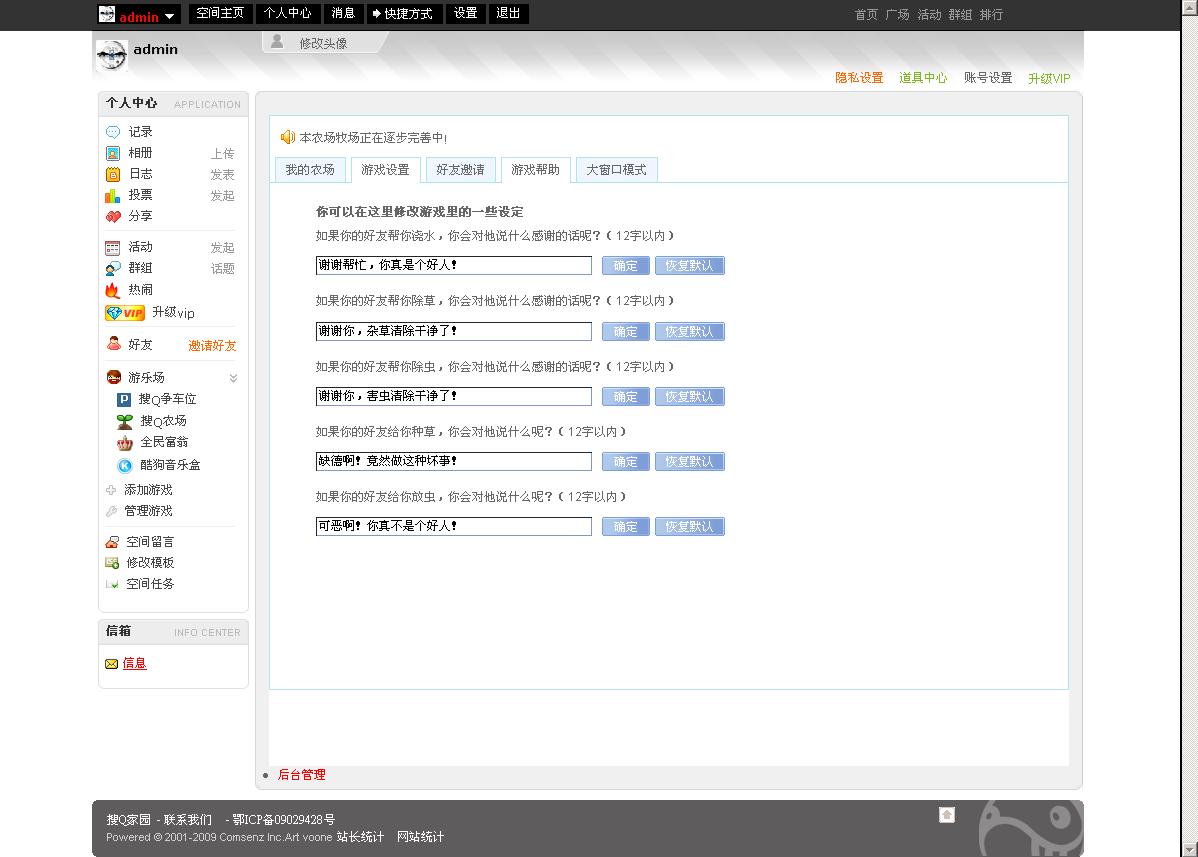Image resolution: width=1198 pixels, height=857 pixels.
Task: Click the 除草 thanks message text field
Action: tap(453, 331)
